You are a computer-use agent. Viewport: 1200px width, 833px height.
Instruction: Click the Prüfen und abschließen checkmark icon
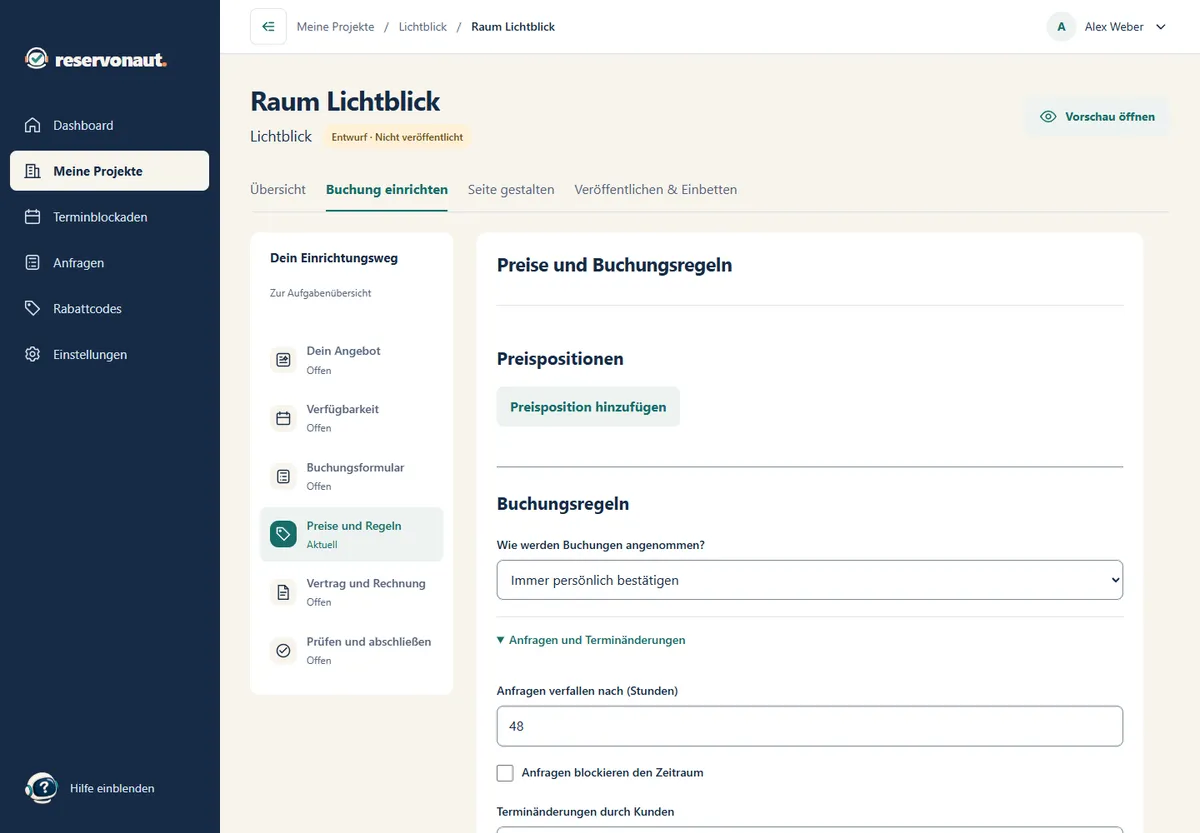coord(283,650)
